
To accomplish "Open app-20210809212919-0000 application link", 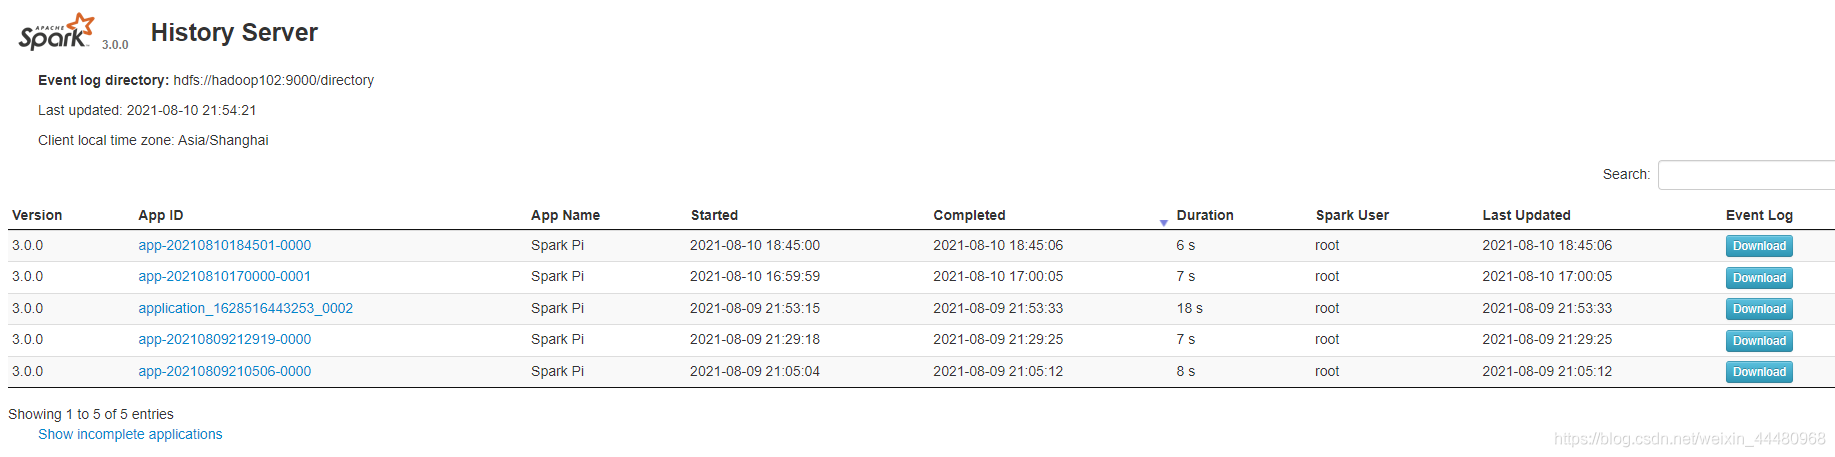I will point(225,339).
